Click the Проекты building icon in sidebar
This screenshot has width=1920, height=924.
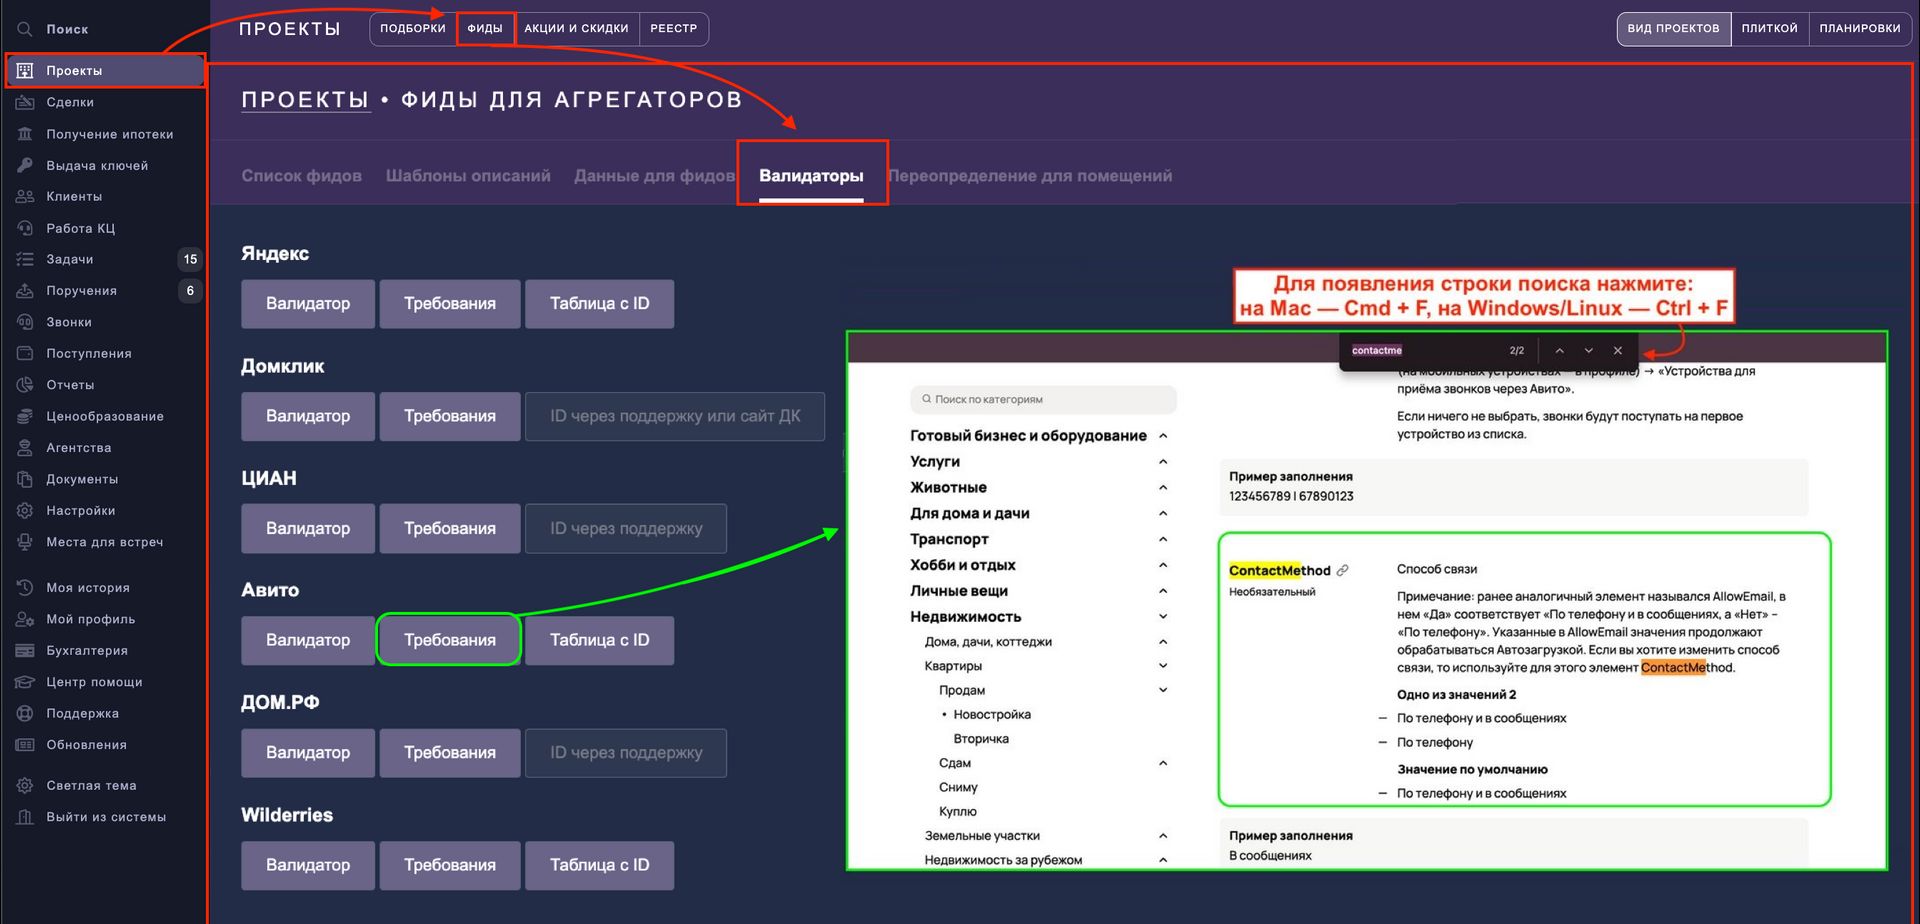[x=25, y=70]
